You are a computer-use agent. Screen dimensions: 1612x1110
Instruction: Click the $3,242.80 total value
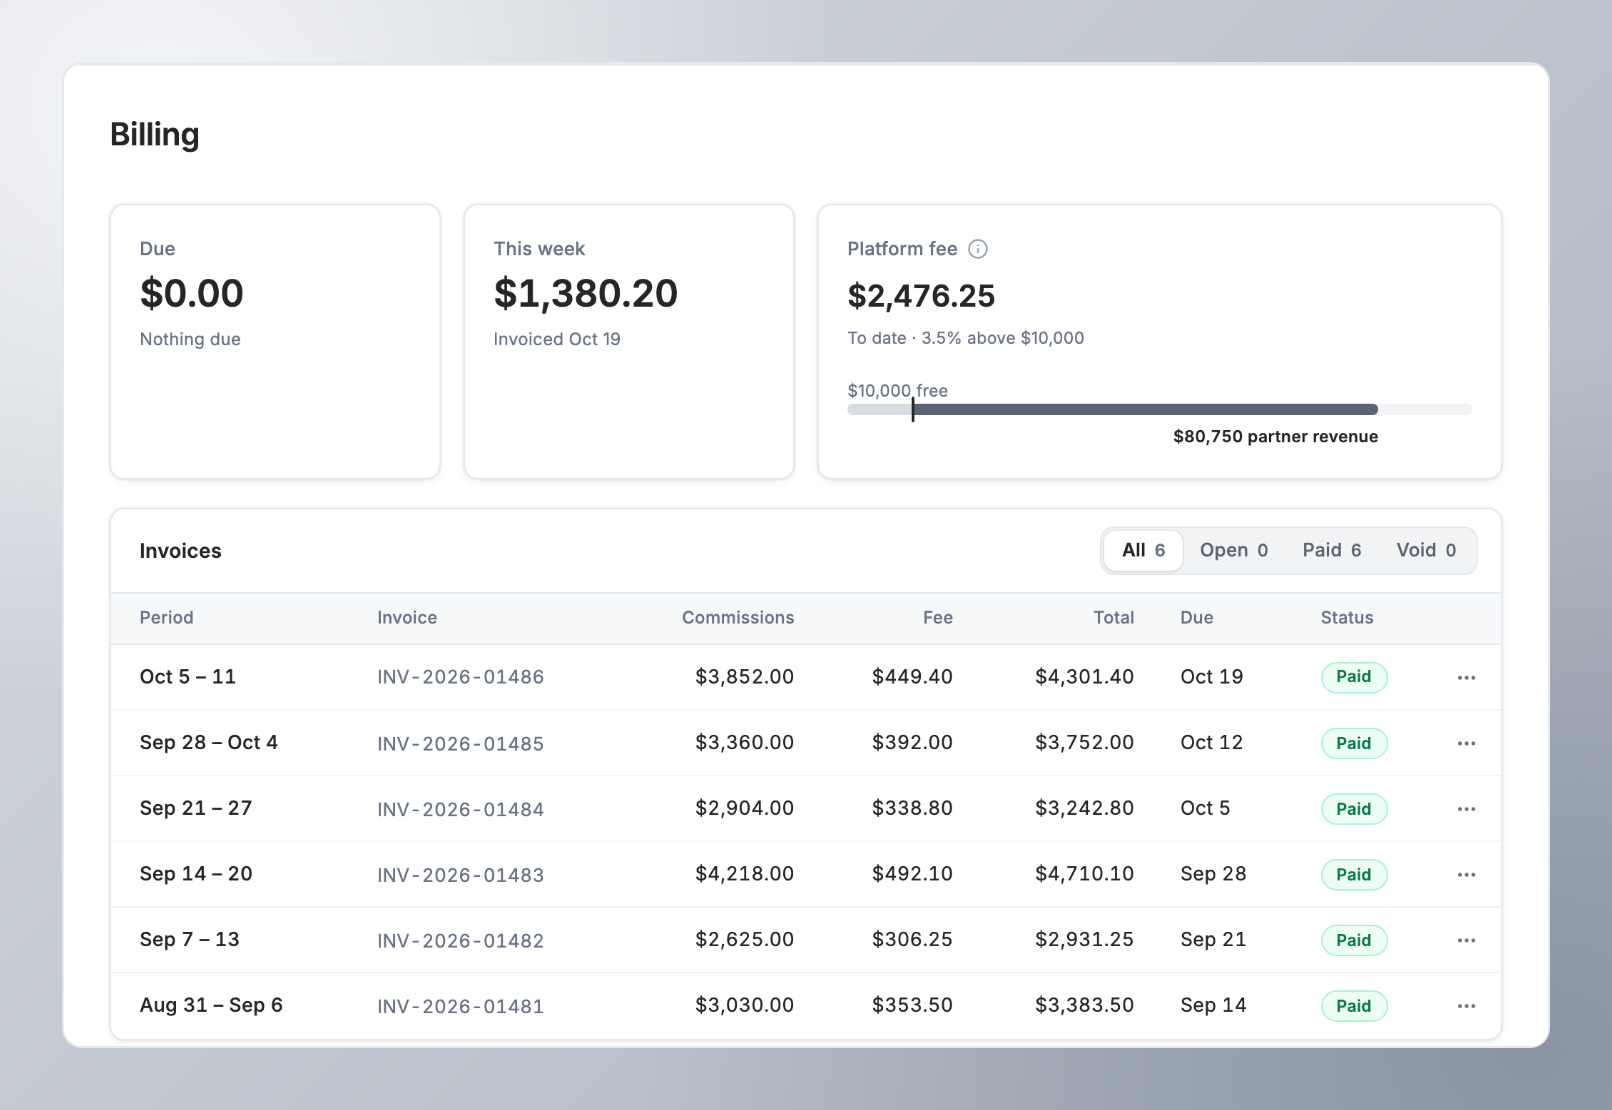pos(1085,808)
